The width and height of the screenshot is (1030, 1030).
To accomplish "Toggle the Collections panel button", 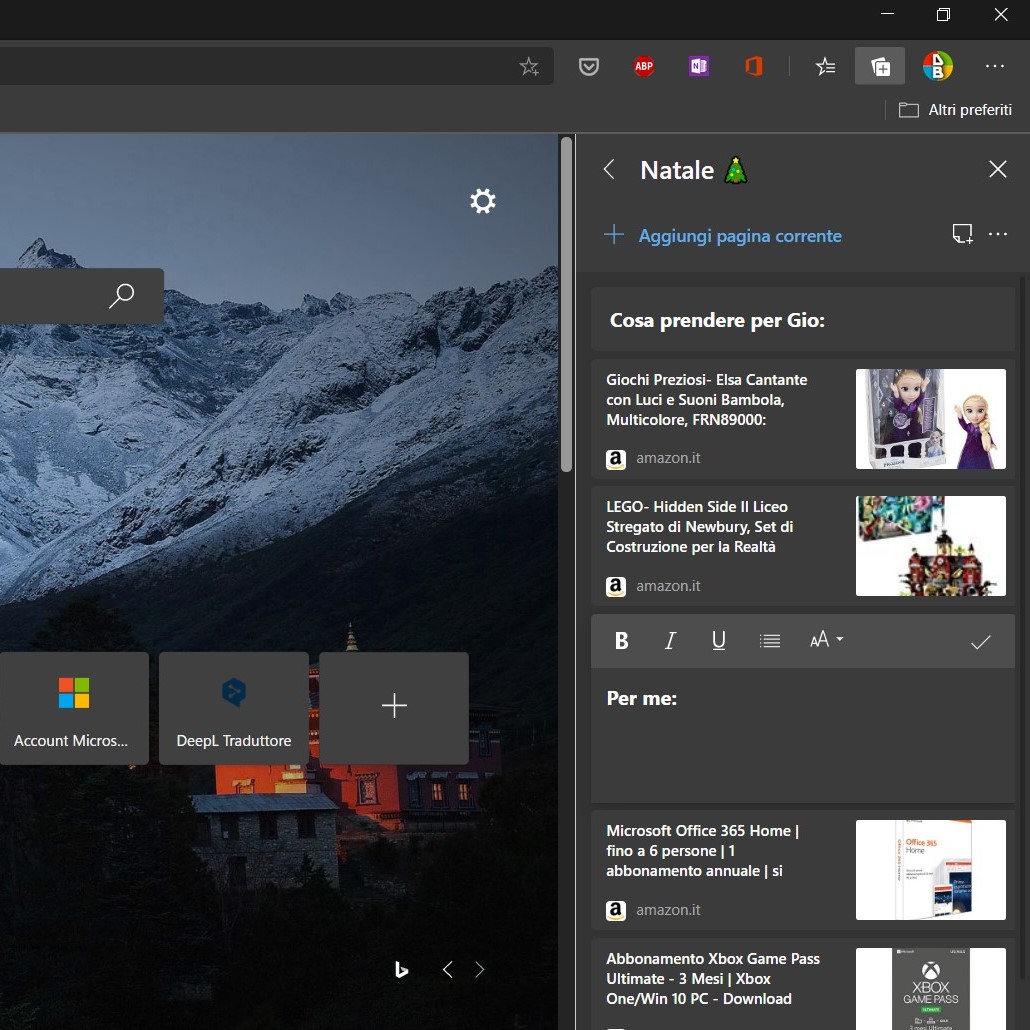I will click(880, 66).
